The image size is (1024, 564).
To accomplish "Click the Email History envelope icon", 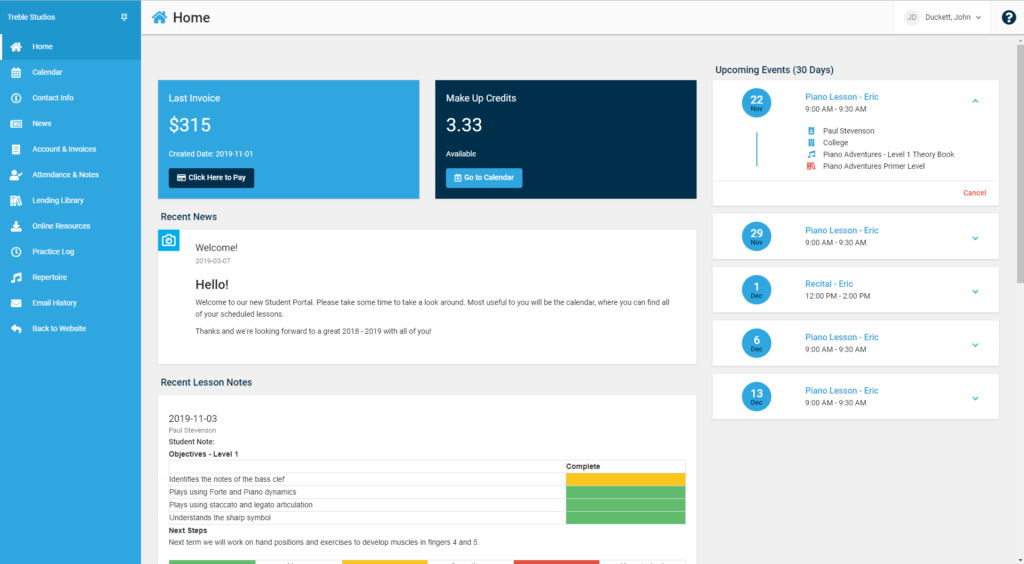I will tap(16, 303).
